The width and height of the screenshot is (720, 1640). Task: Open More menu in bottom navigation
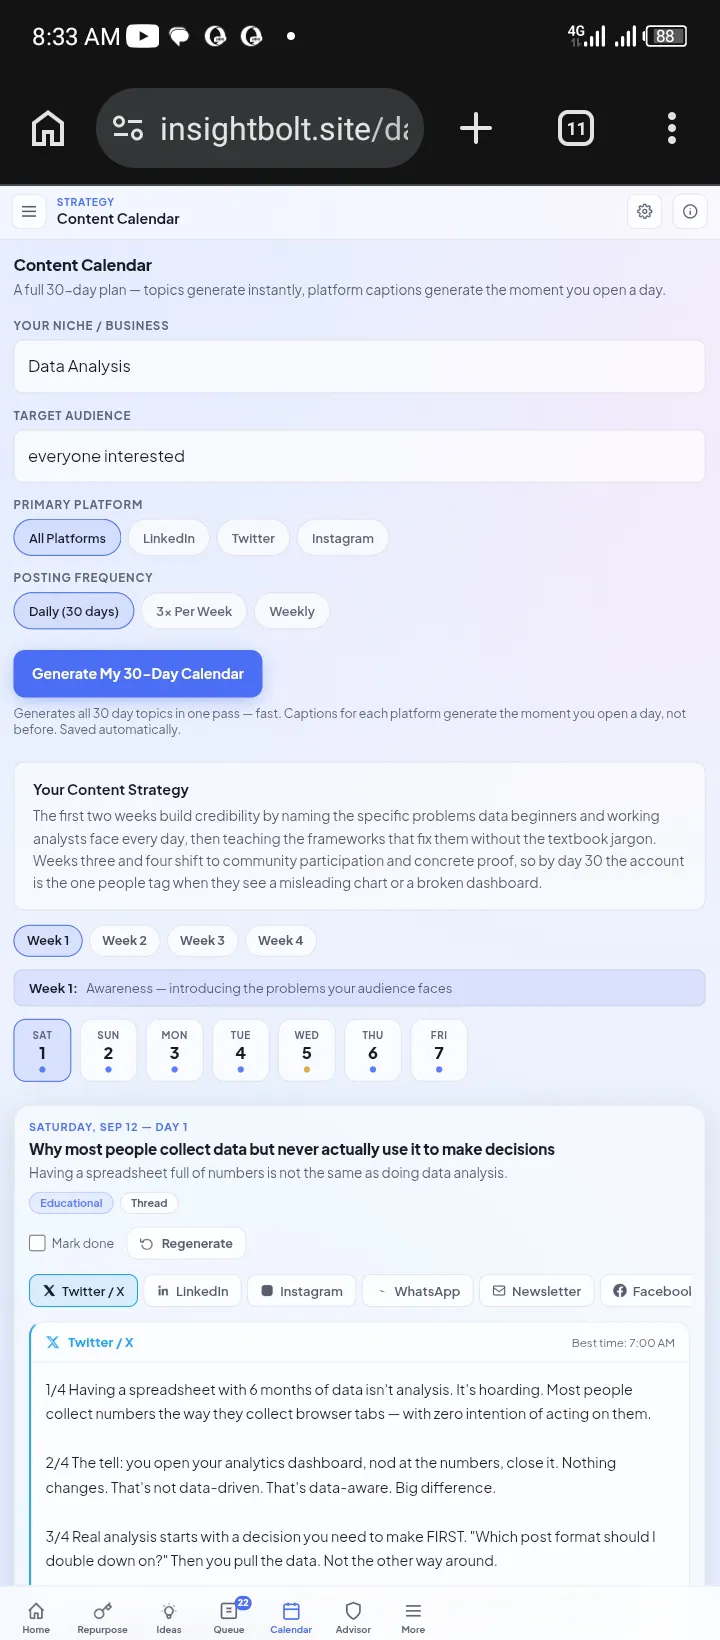(413, 1616)
